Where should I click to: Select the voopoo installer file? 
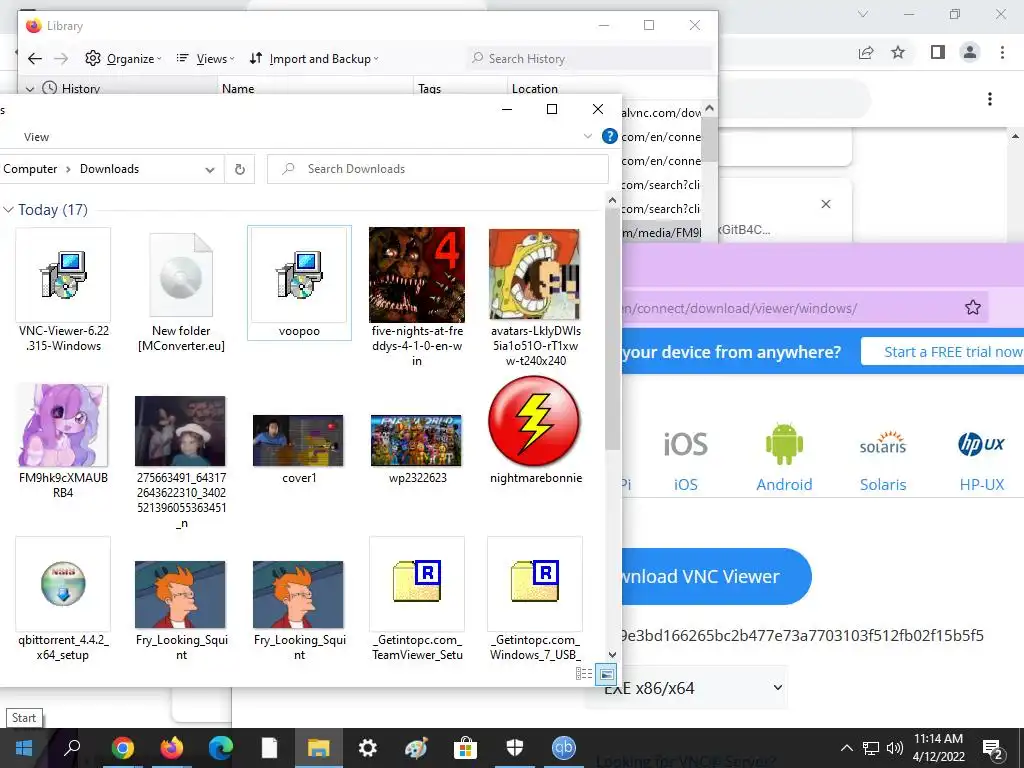pyautogui.click(x=299, y=283)
